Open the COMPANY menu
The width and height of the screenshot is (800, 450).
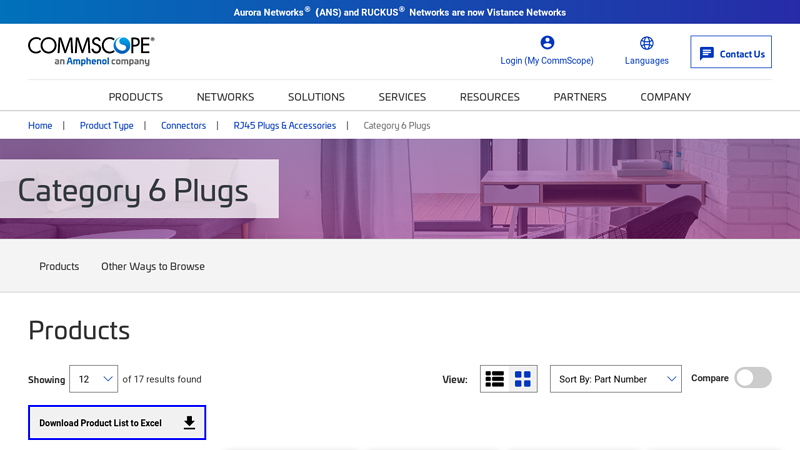point(665,97)
